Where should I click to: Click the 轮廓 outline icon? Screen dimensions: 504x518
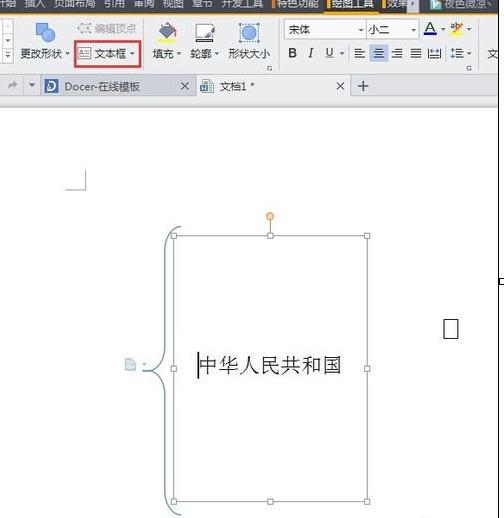click(x=205, y=33)
